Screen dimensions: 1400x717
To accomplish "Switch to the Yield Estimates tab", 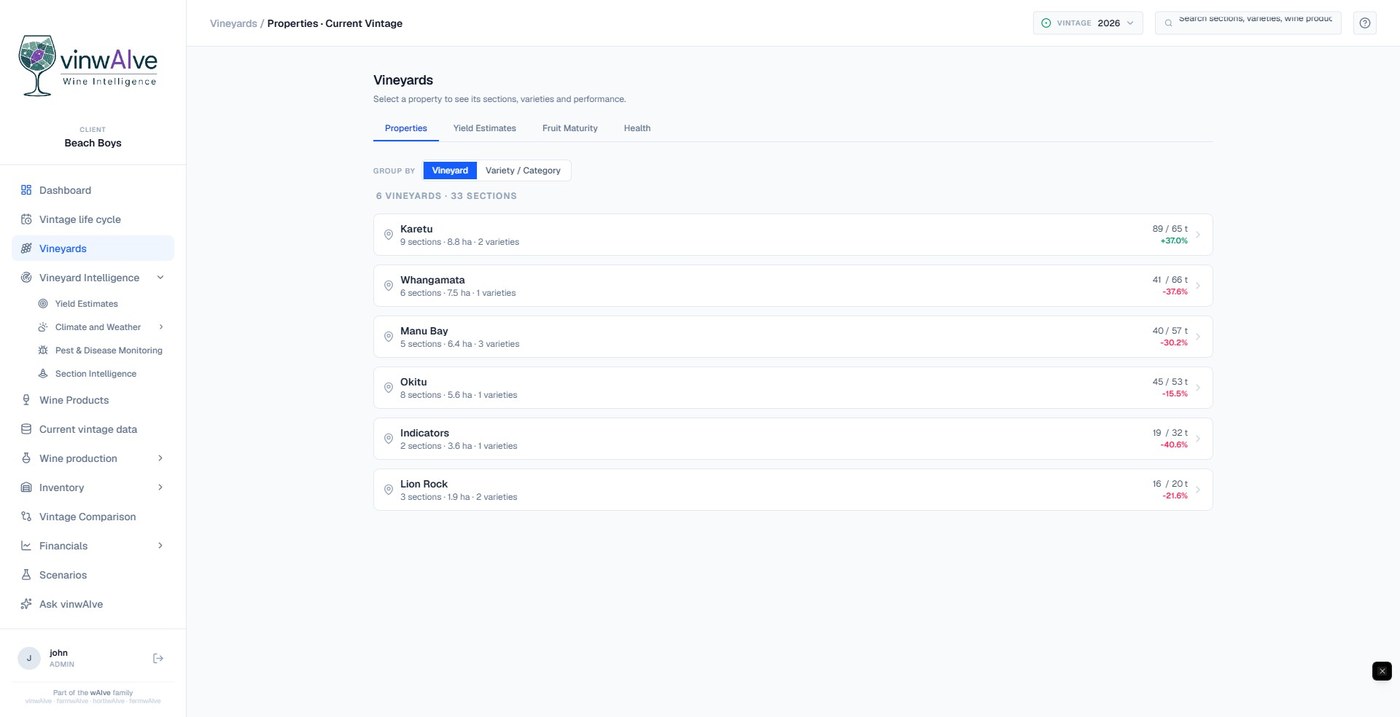I will click(x=484, y=128).
